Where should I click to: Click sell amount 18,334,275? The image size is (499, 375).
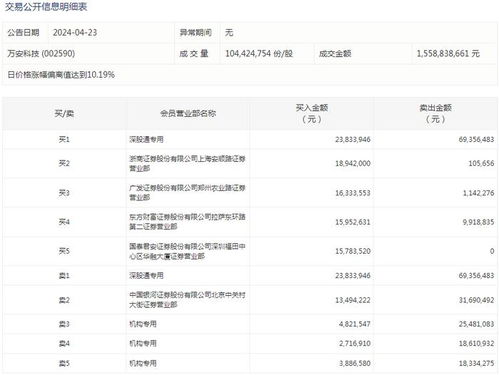(x=476, y=363)
